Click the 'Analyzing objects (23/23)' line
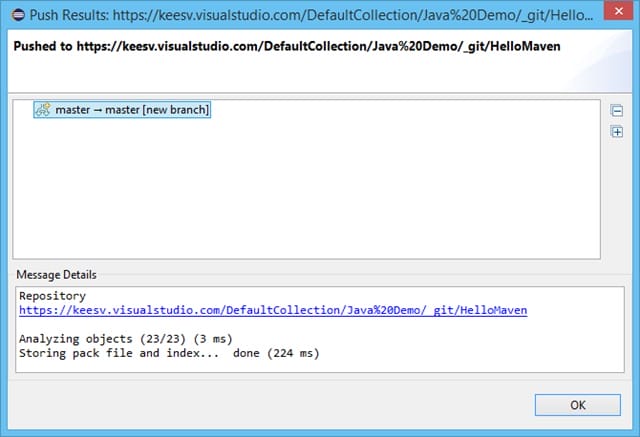 pyautogui.click(x=126, y=339)
